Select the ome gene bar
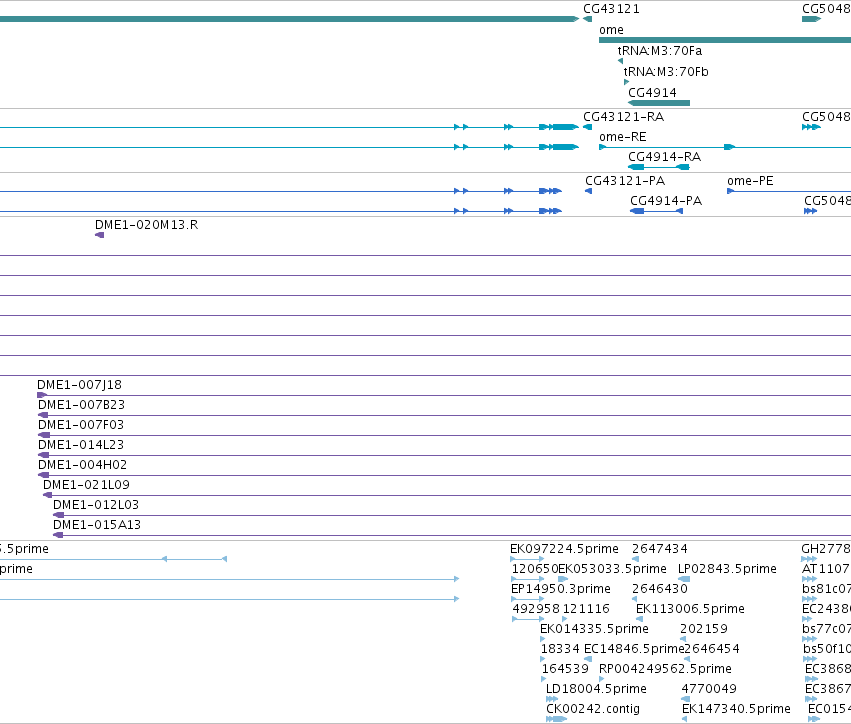Screen dimensions: 851x724 (x=725, y=40)
